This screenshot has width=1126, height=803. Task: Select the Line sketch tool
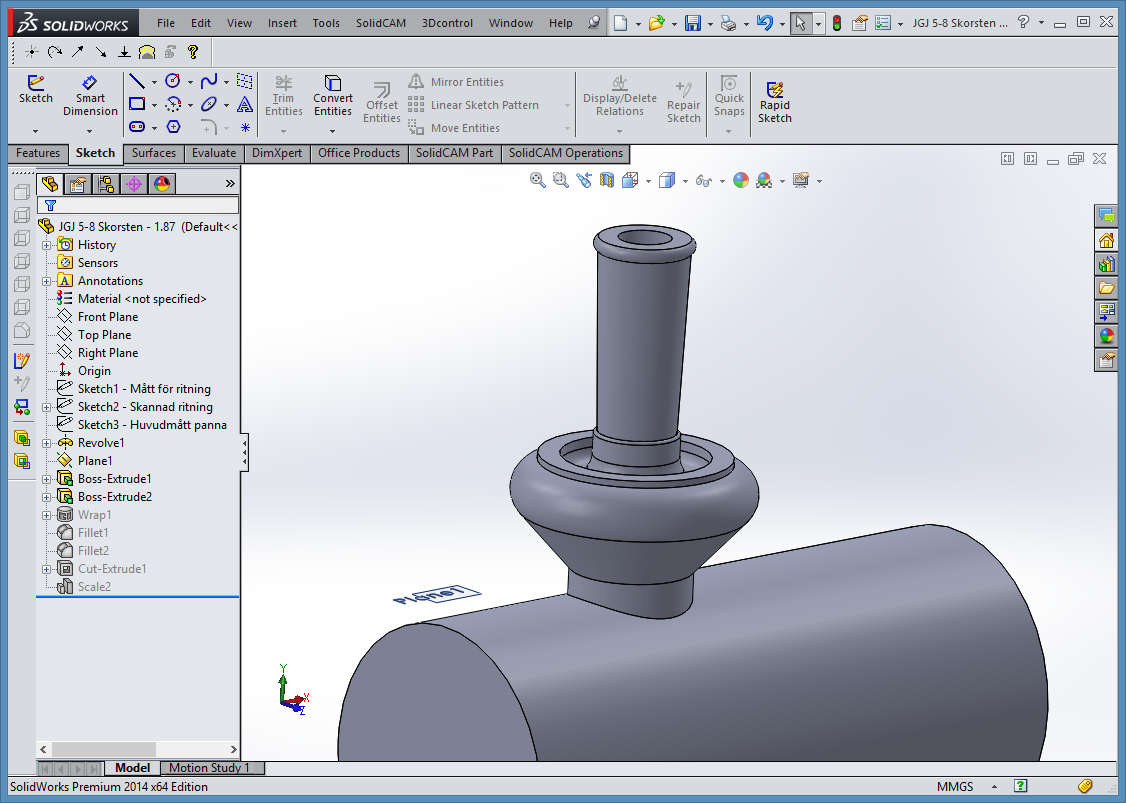(x=136, y=81)
